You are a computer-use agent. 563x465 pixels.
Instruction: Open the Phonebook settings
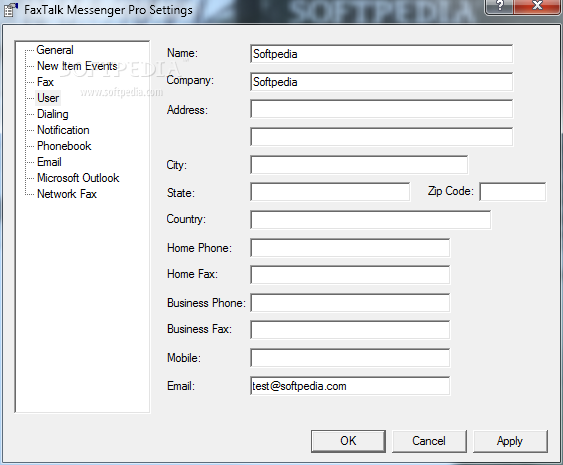(64, 146)
